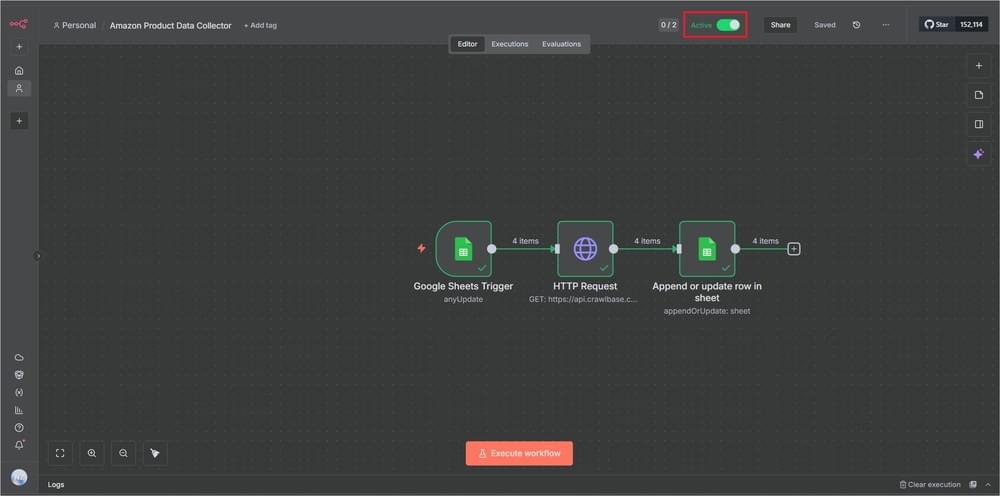Click Add tag next to workflow name

coord(260,25)
